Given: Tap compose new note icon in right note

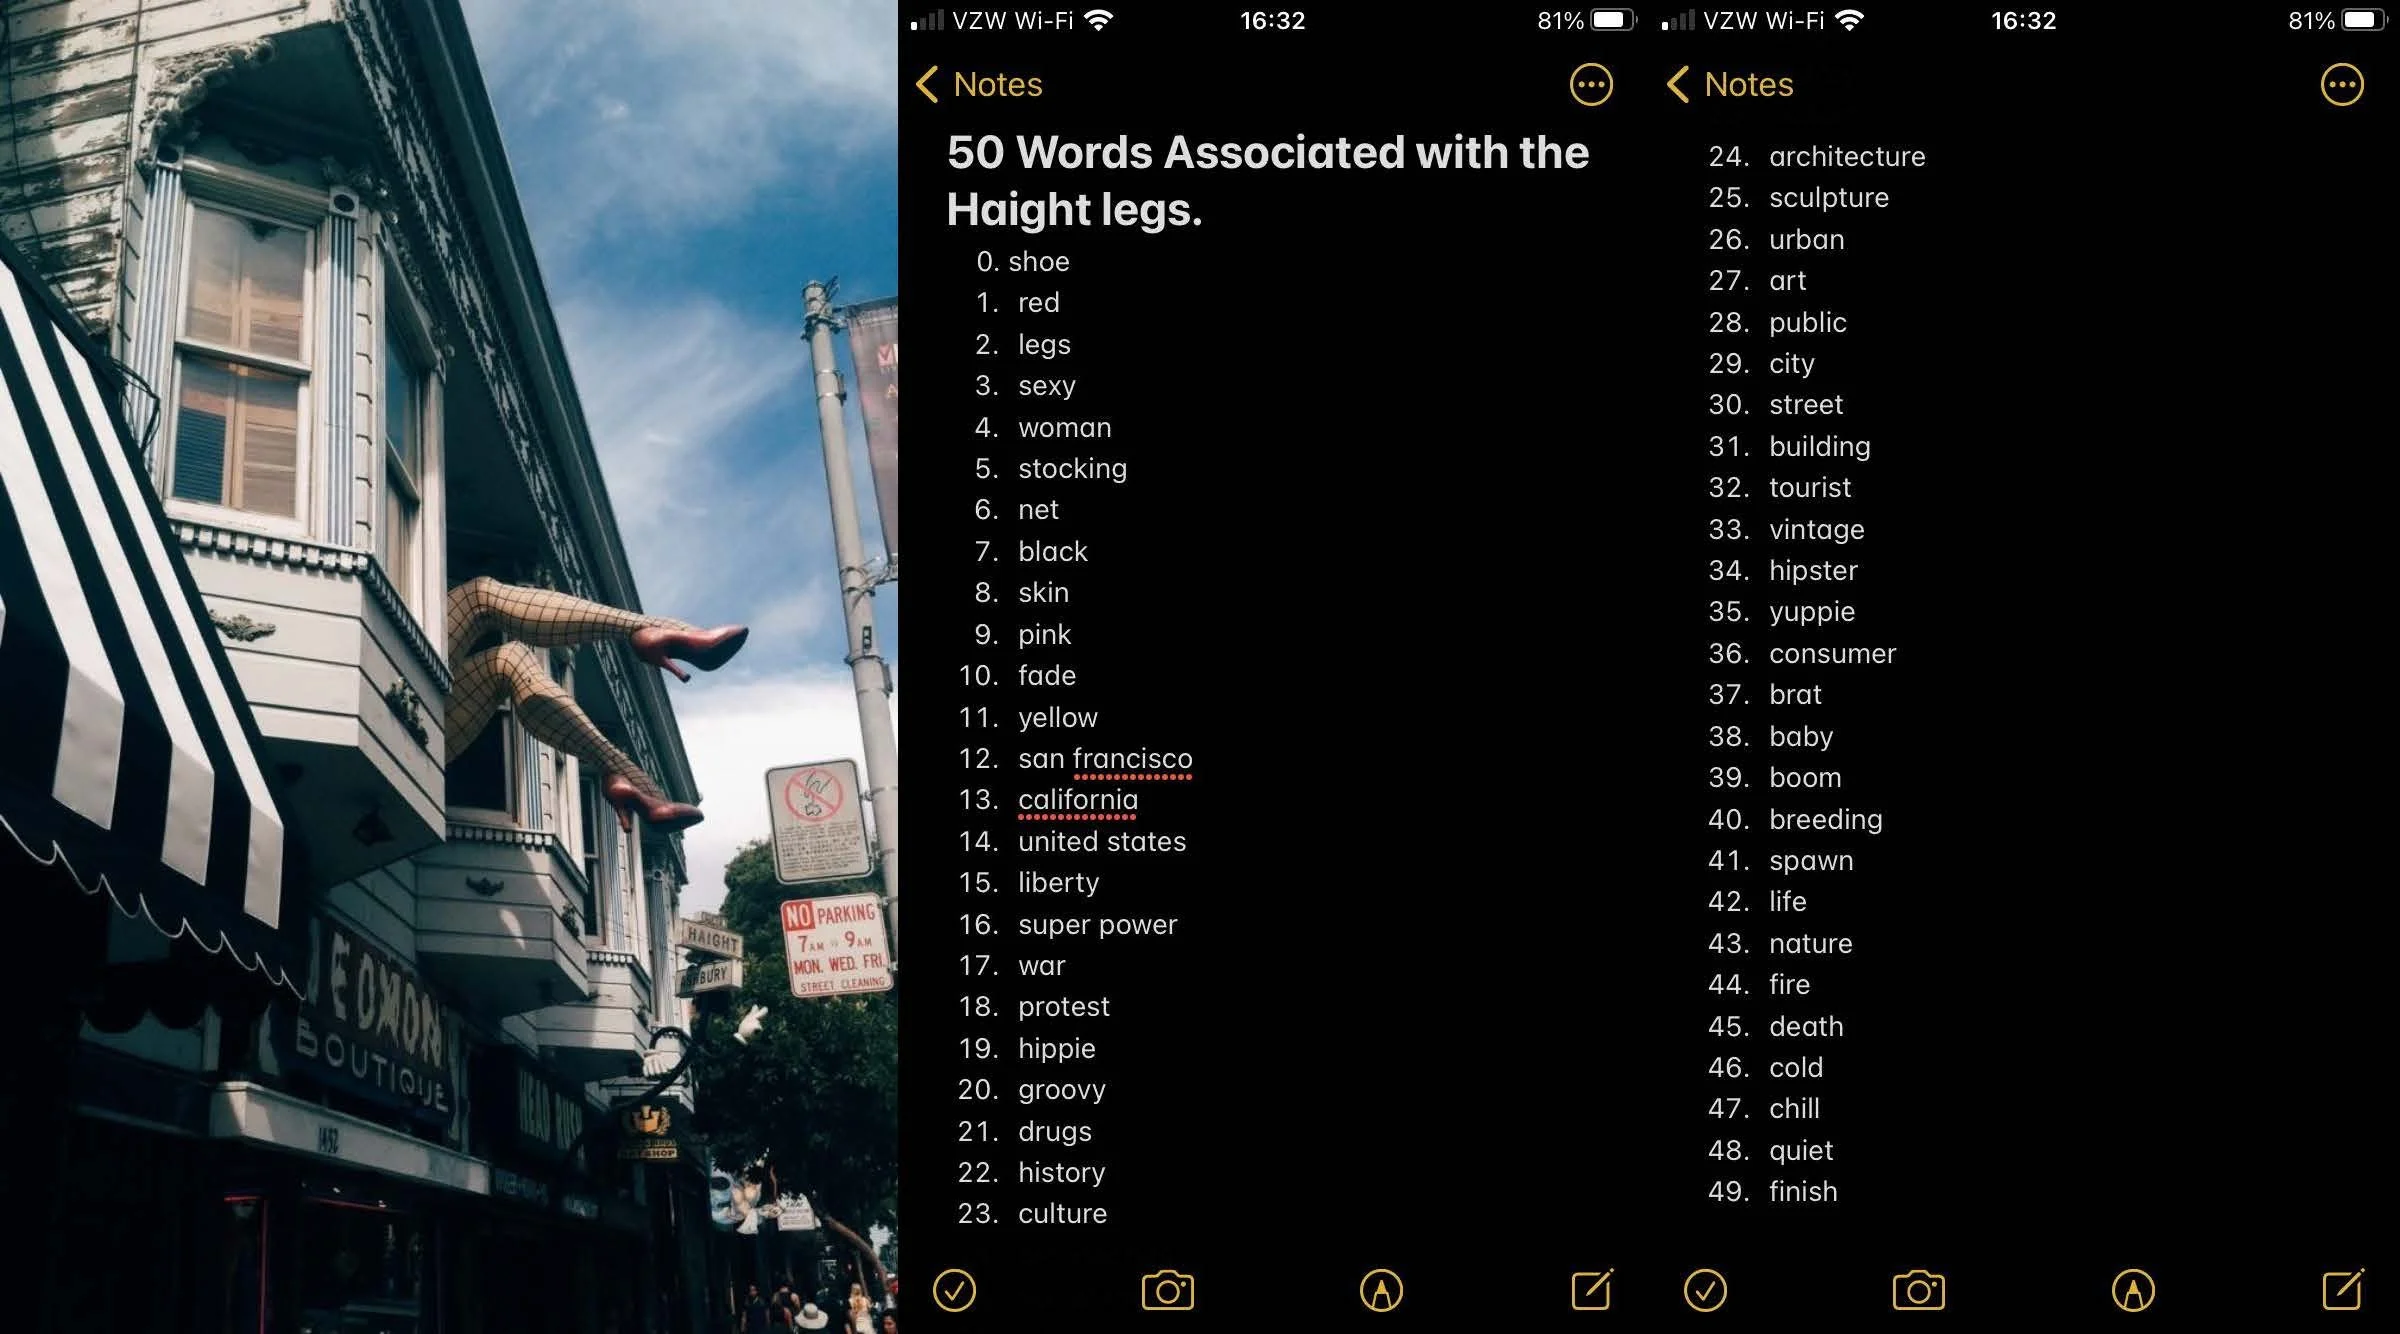Looking at the screenshot, I should click(x=2342, y=1289).
